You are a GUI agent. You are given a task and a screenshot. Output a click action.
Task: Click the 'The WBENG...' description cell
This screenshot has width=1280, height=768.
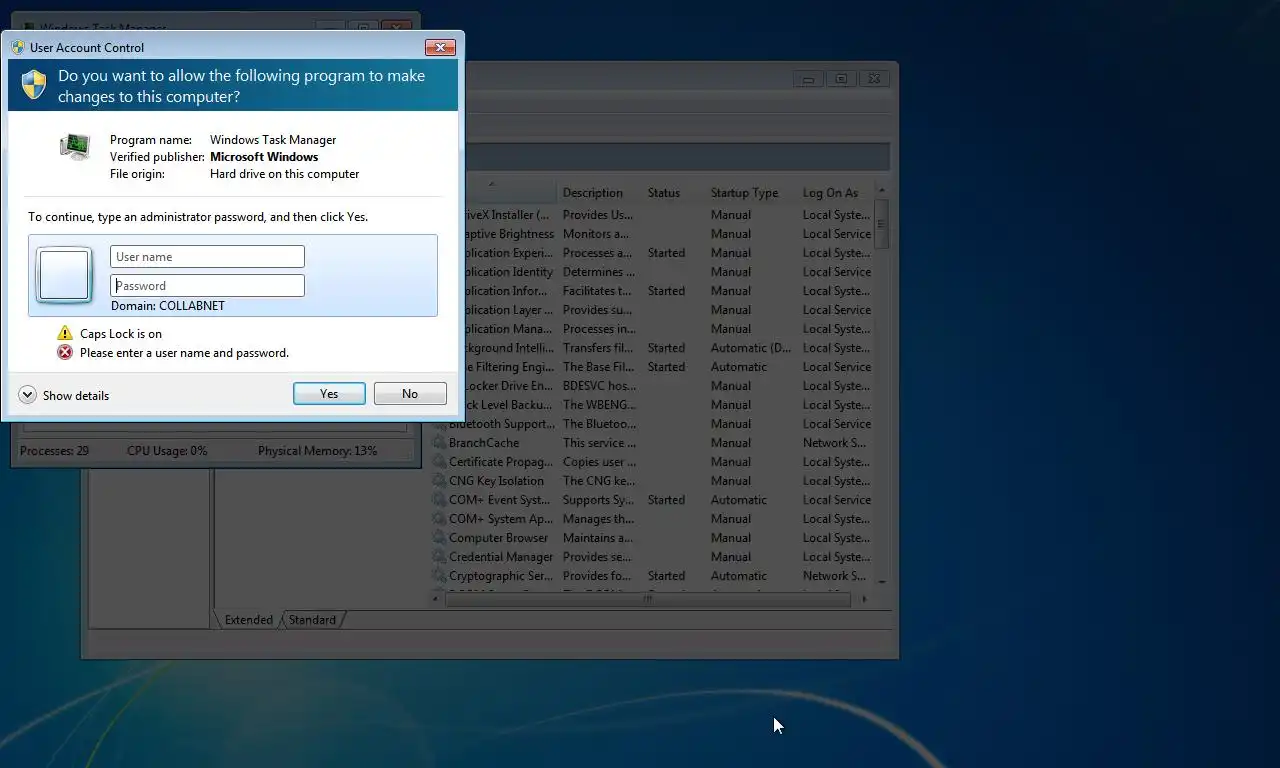[x=599, y=405]
